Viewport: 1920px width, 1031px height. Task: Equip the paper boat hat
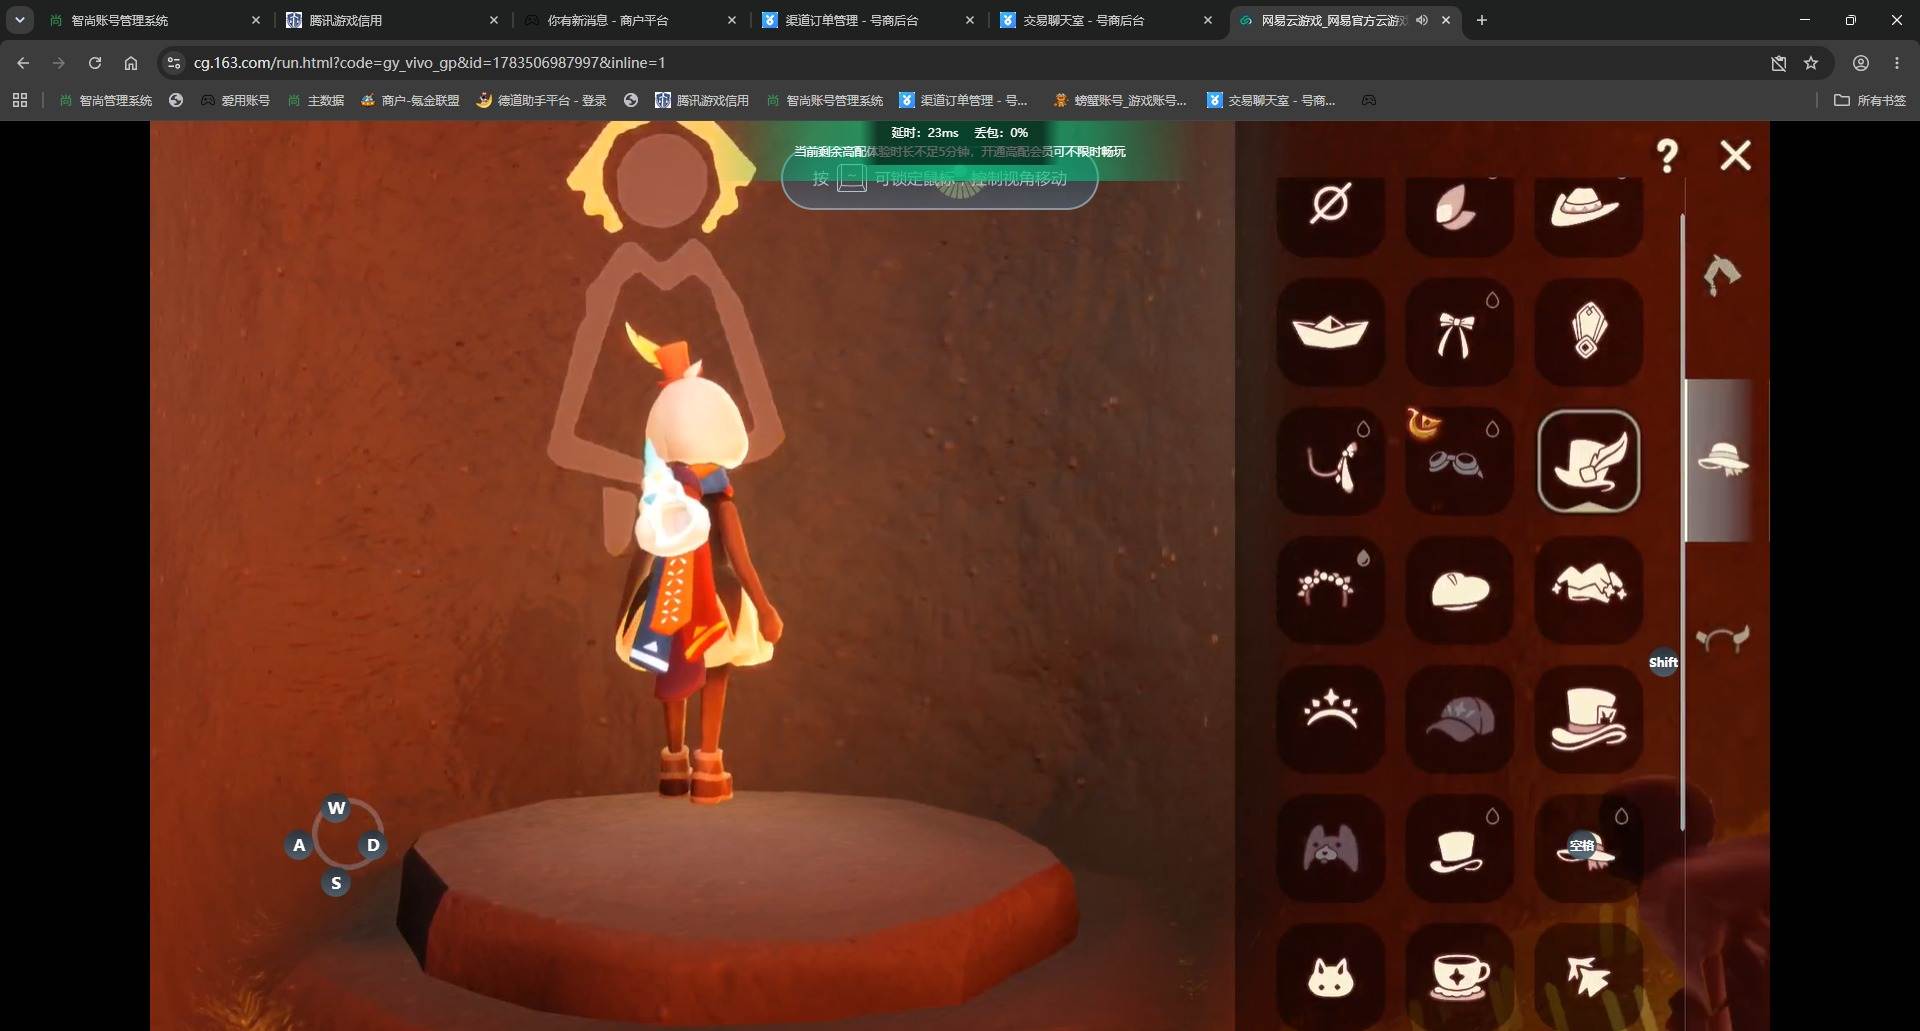(x=1330, y=331)
